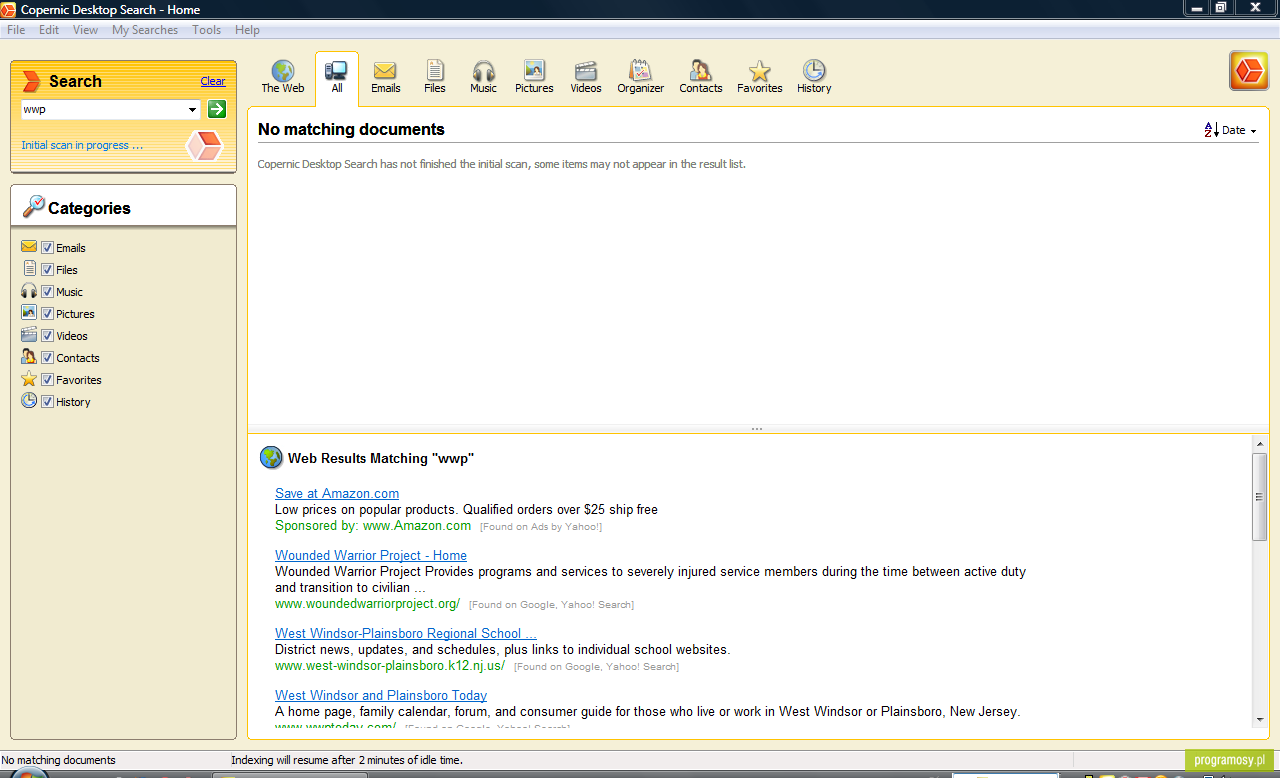Toggle the Pictures category checkbox
This screenshot has width=1280, height=778.
pyautogui.click(x=47, y=313)
